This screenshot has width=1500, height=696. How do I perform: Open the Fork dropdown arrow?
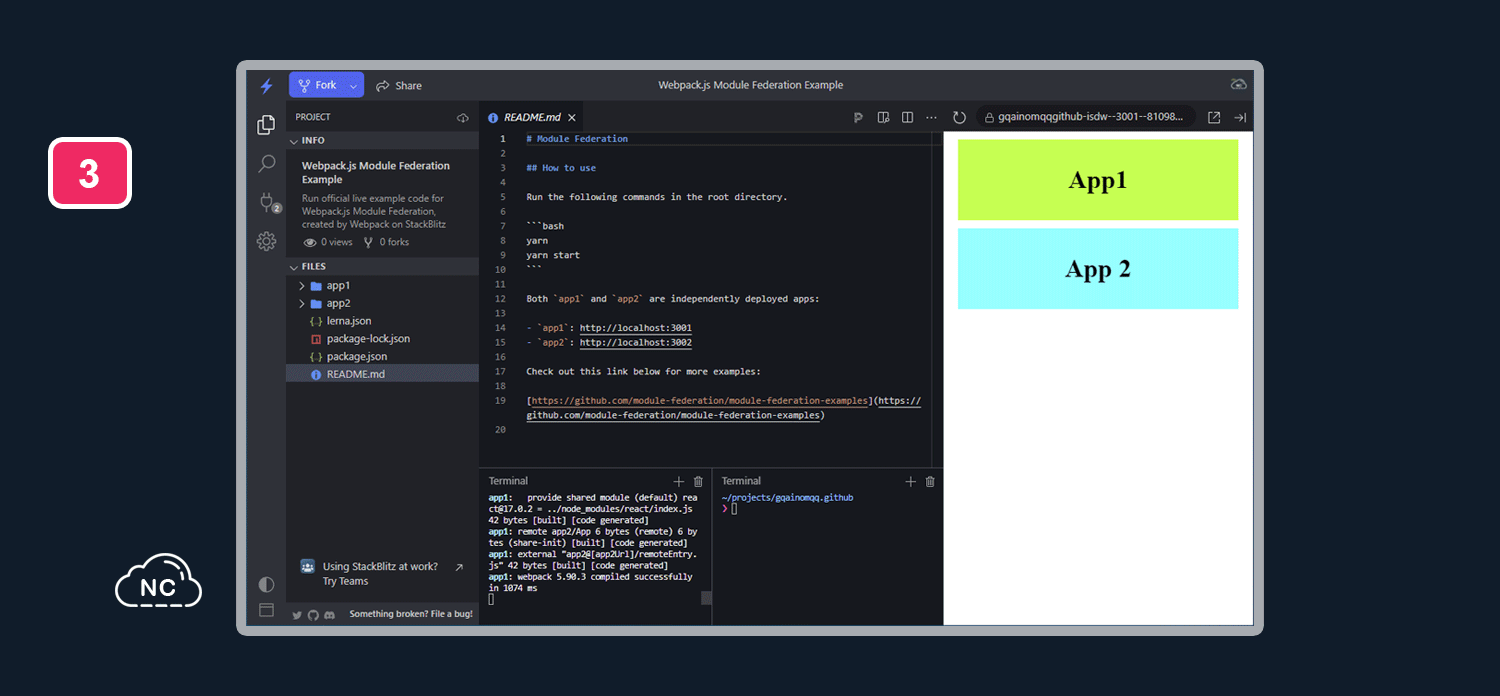[x=353, y=86]
